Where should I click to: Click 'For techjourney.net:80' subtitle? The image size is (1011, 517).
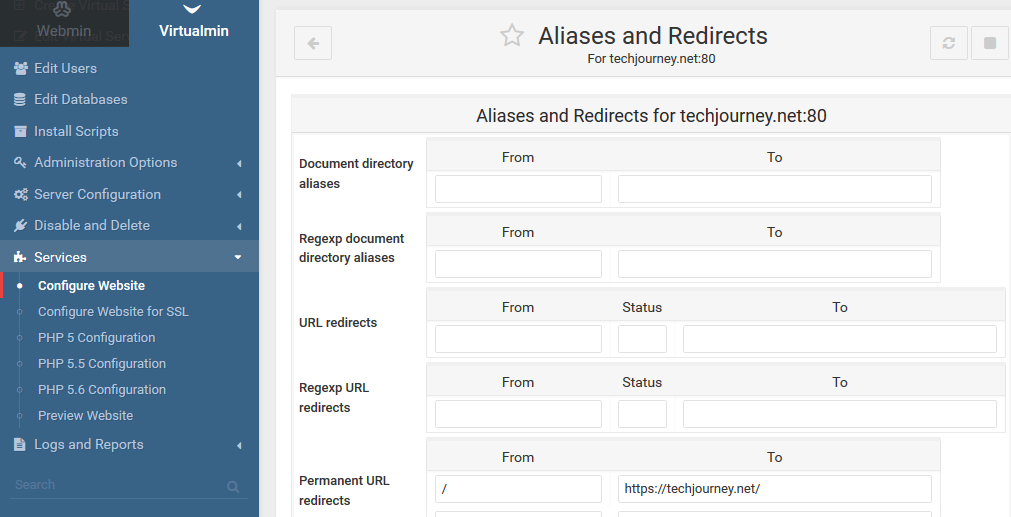(651, 59)
